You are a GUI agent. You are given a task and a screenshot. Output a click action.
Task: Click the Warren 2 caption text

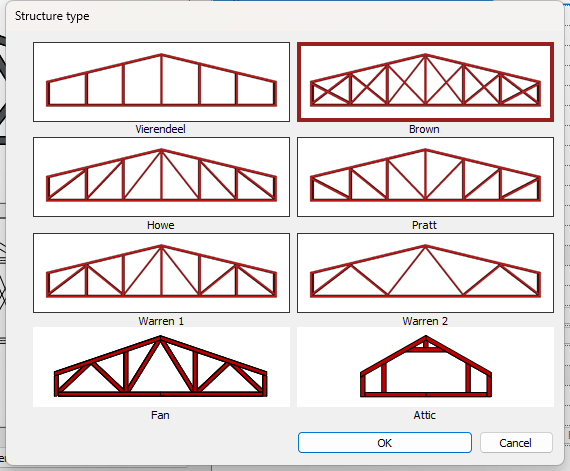(x=425, y=321)
